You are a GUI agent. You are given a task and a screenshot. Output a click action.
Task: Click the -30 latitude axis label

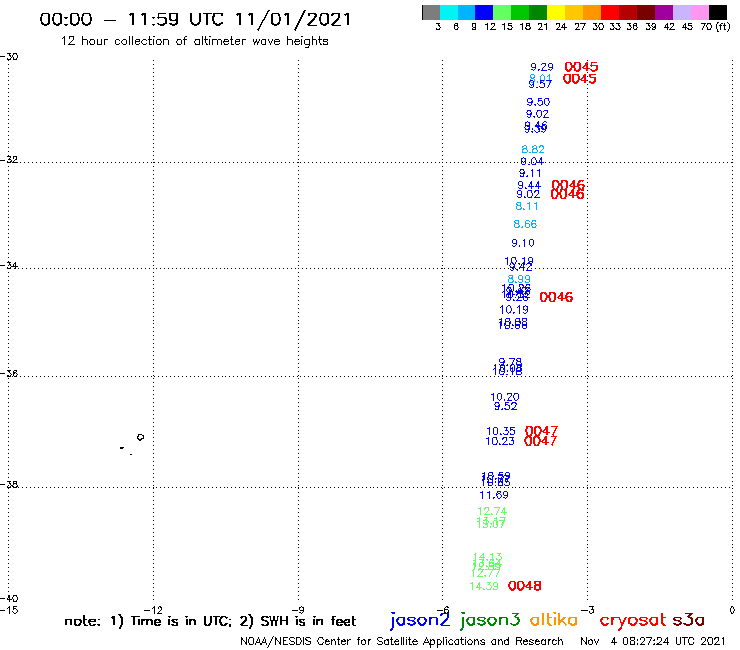(x=9, y=57)
